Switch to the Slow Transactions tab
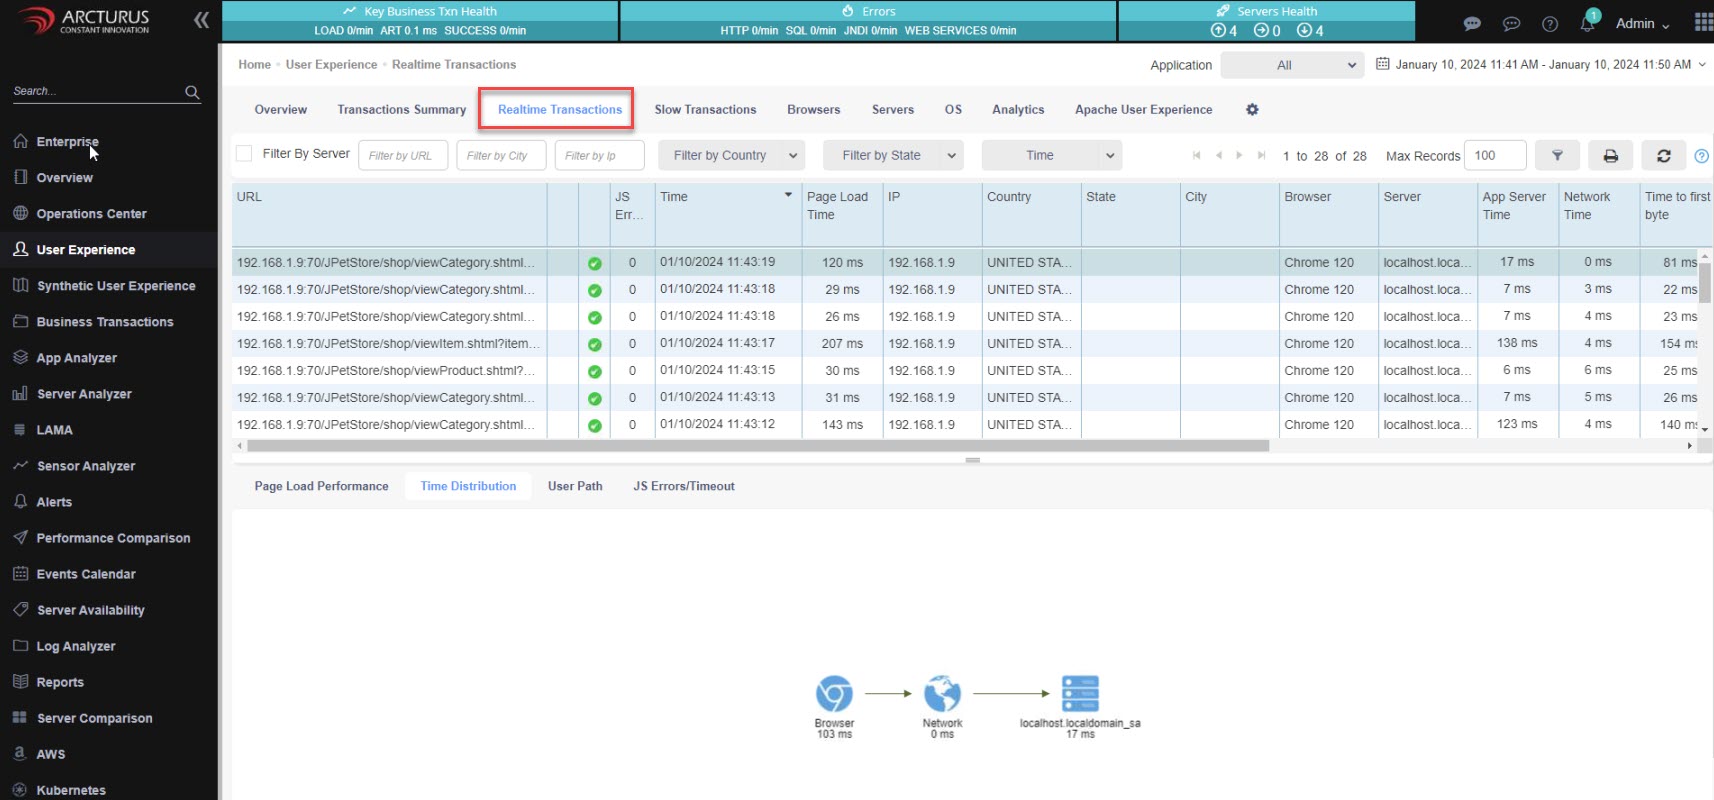The image size is (1714, 800). tap(705, 110)
